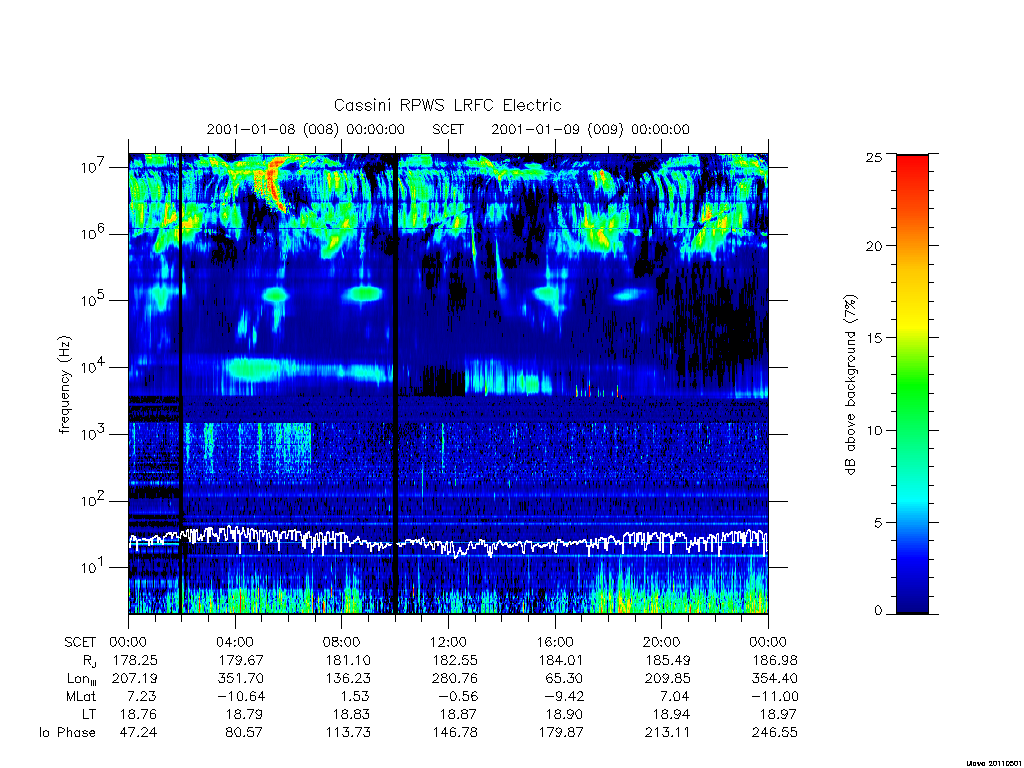Click the 'frequency (Hz)' axis label
Viewport: 1024px width, 768px height.
(64, 385)
